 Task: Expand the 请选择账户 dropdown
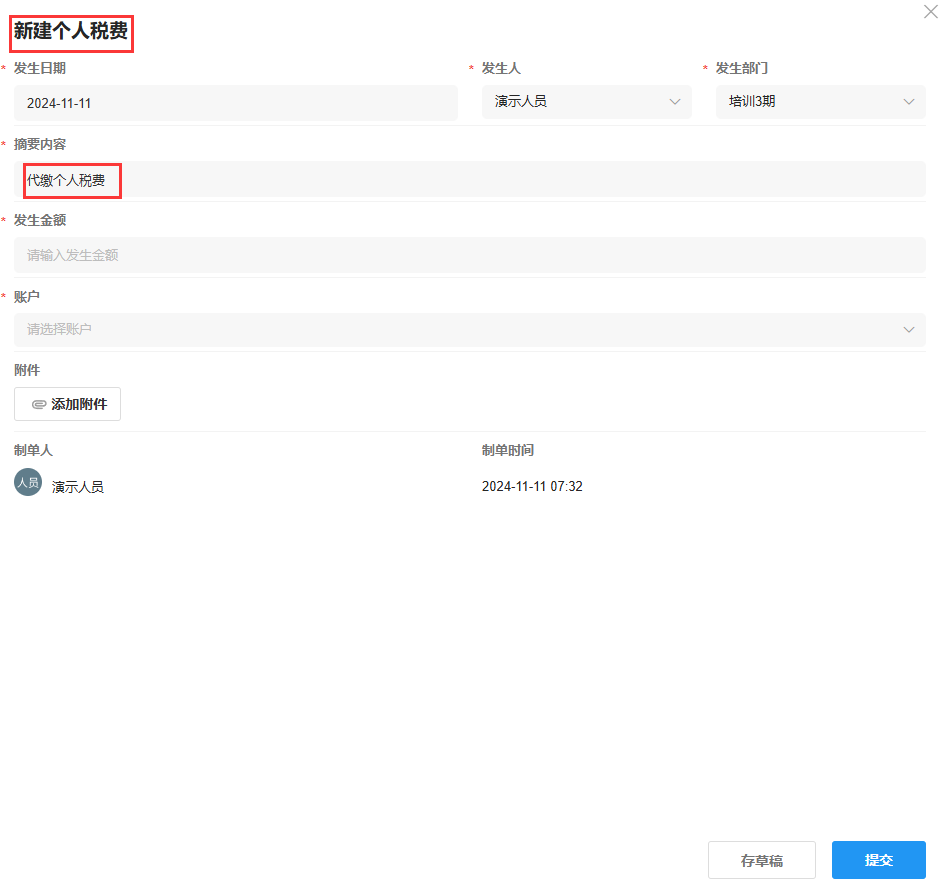pos(468,330)
